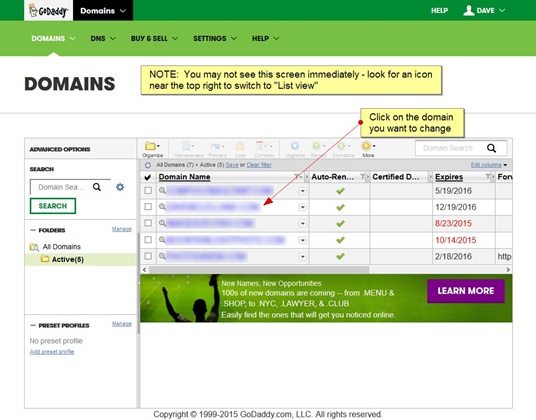Check the box for the 10/14/2015 domain
This screenshot has height=420, width=536.
(x=148, y=240)
